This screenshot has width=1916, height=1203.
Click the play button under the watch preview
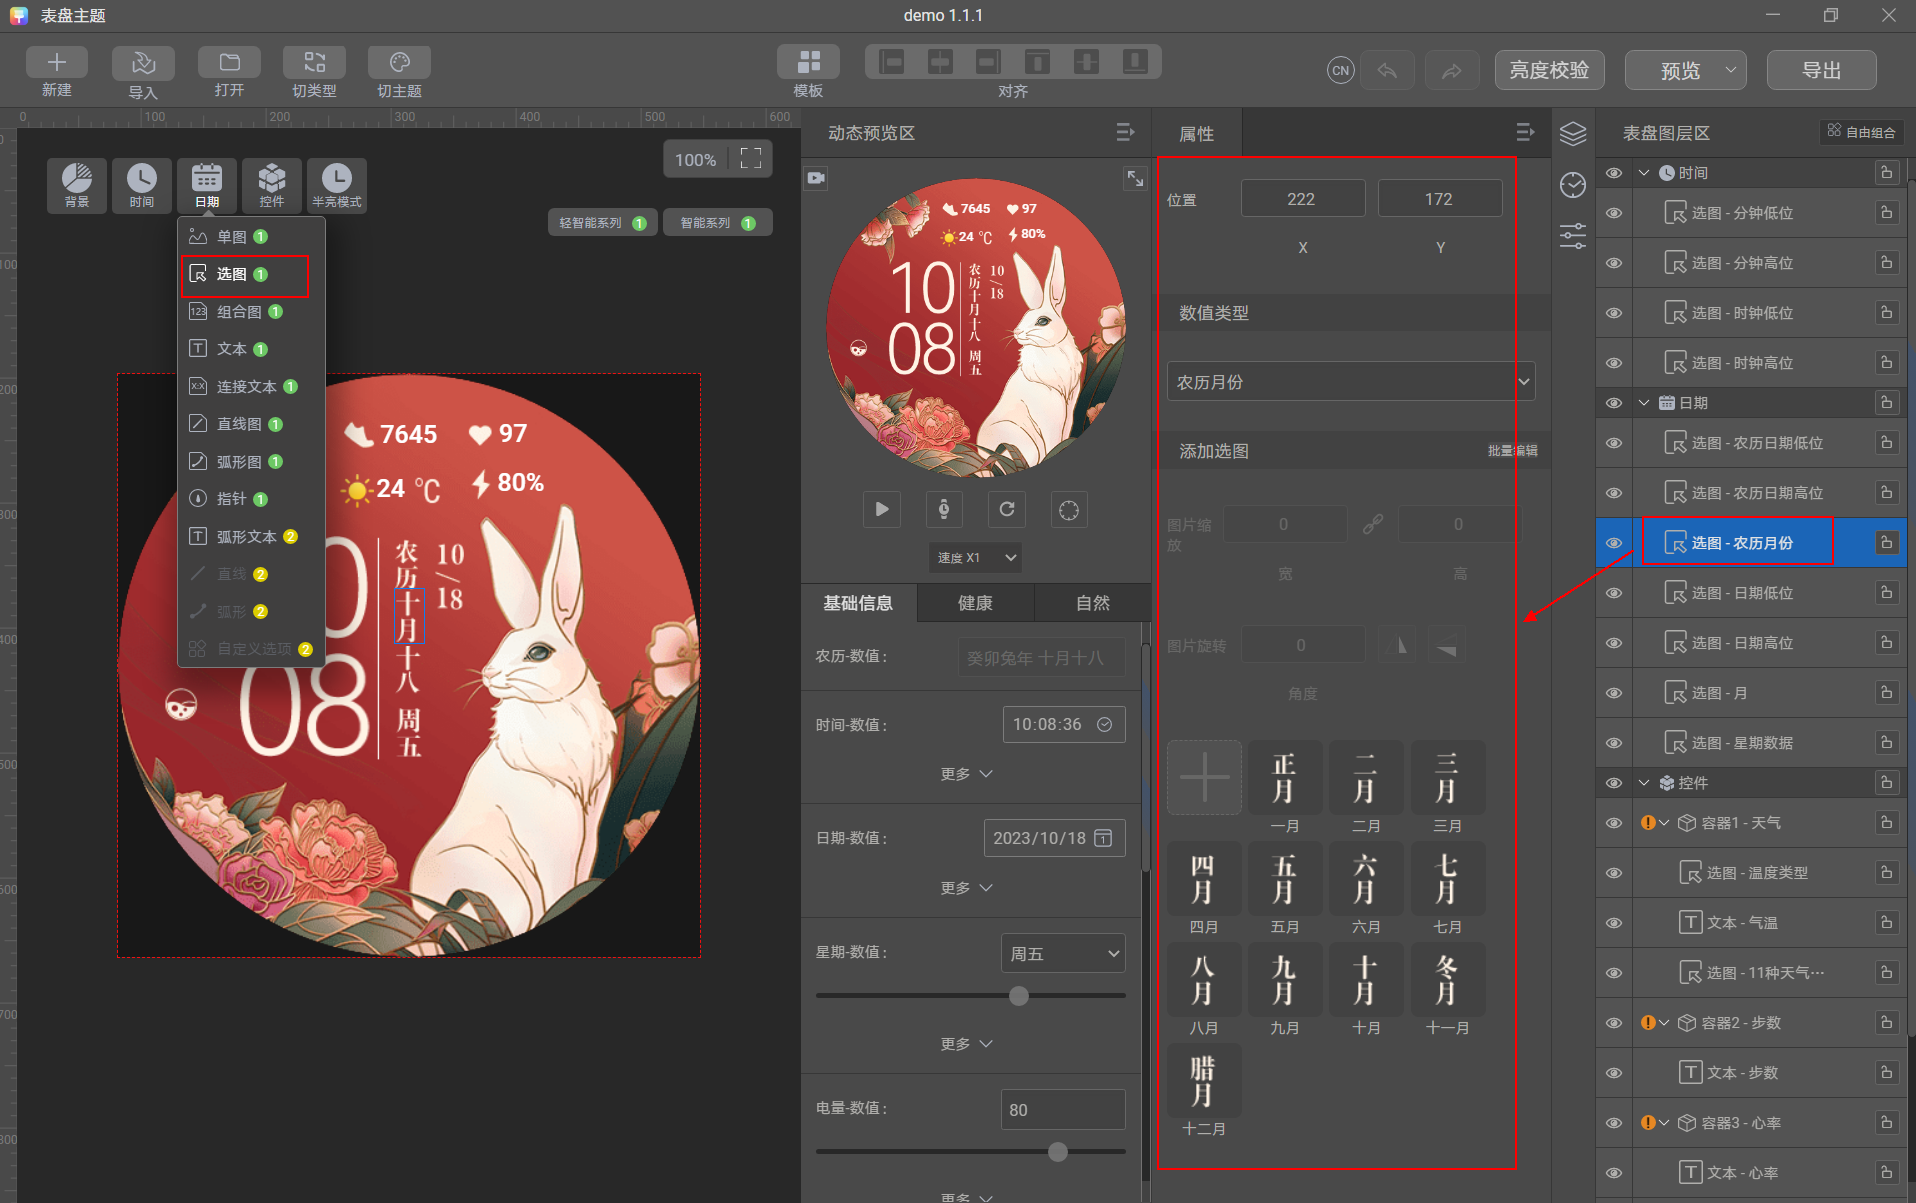pos(882,509)
